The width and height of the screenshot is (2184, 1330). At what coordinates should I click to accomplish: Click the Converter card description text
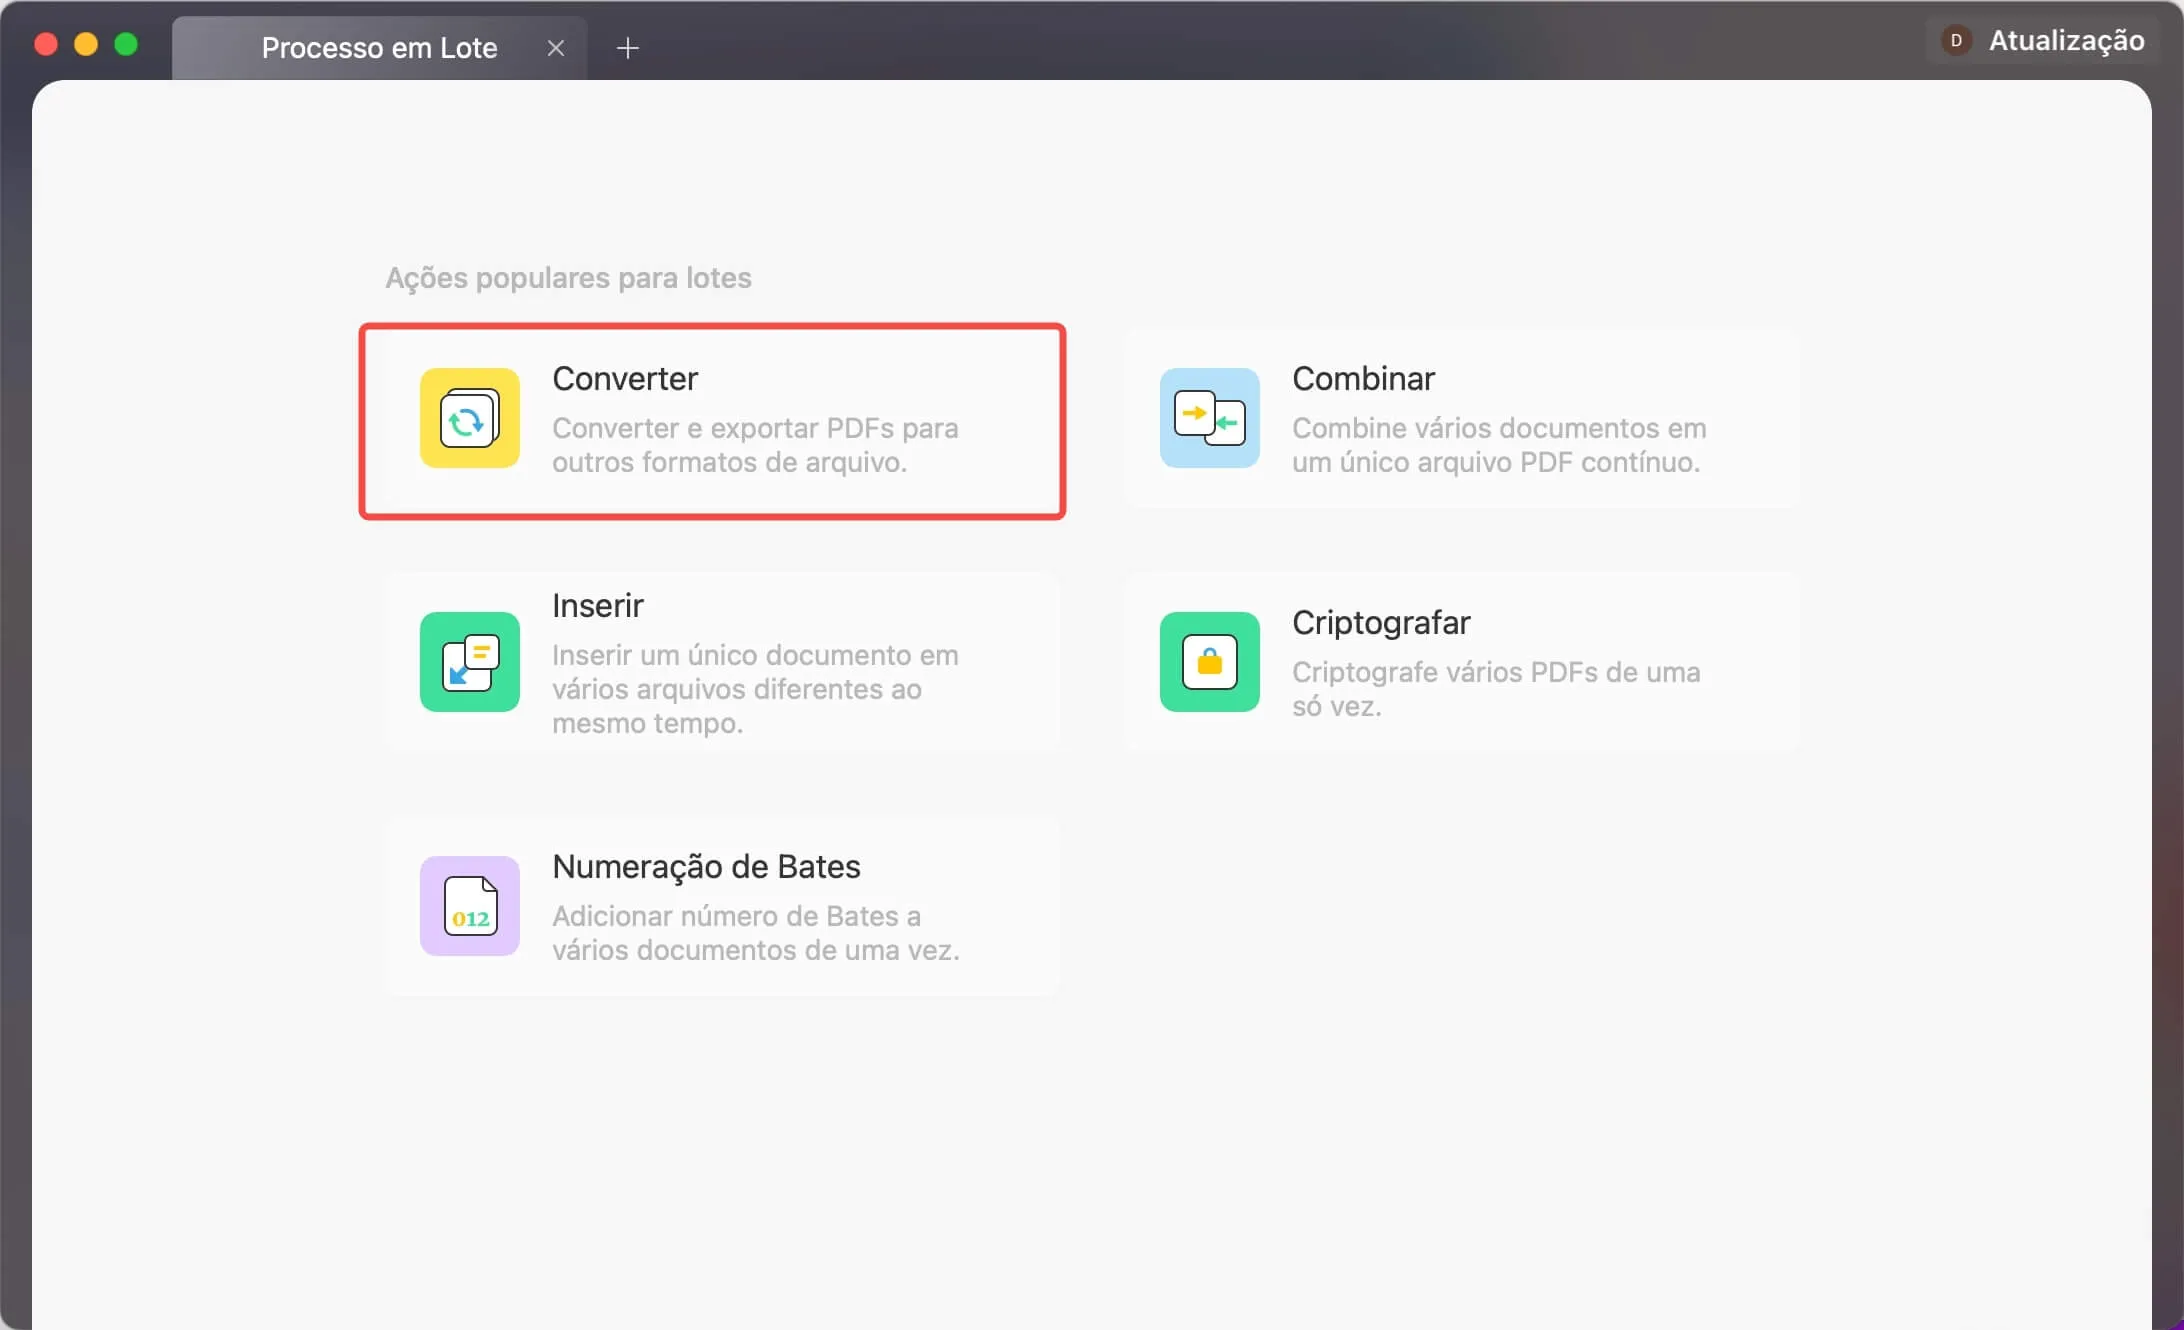coord(756,445)
